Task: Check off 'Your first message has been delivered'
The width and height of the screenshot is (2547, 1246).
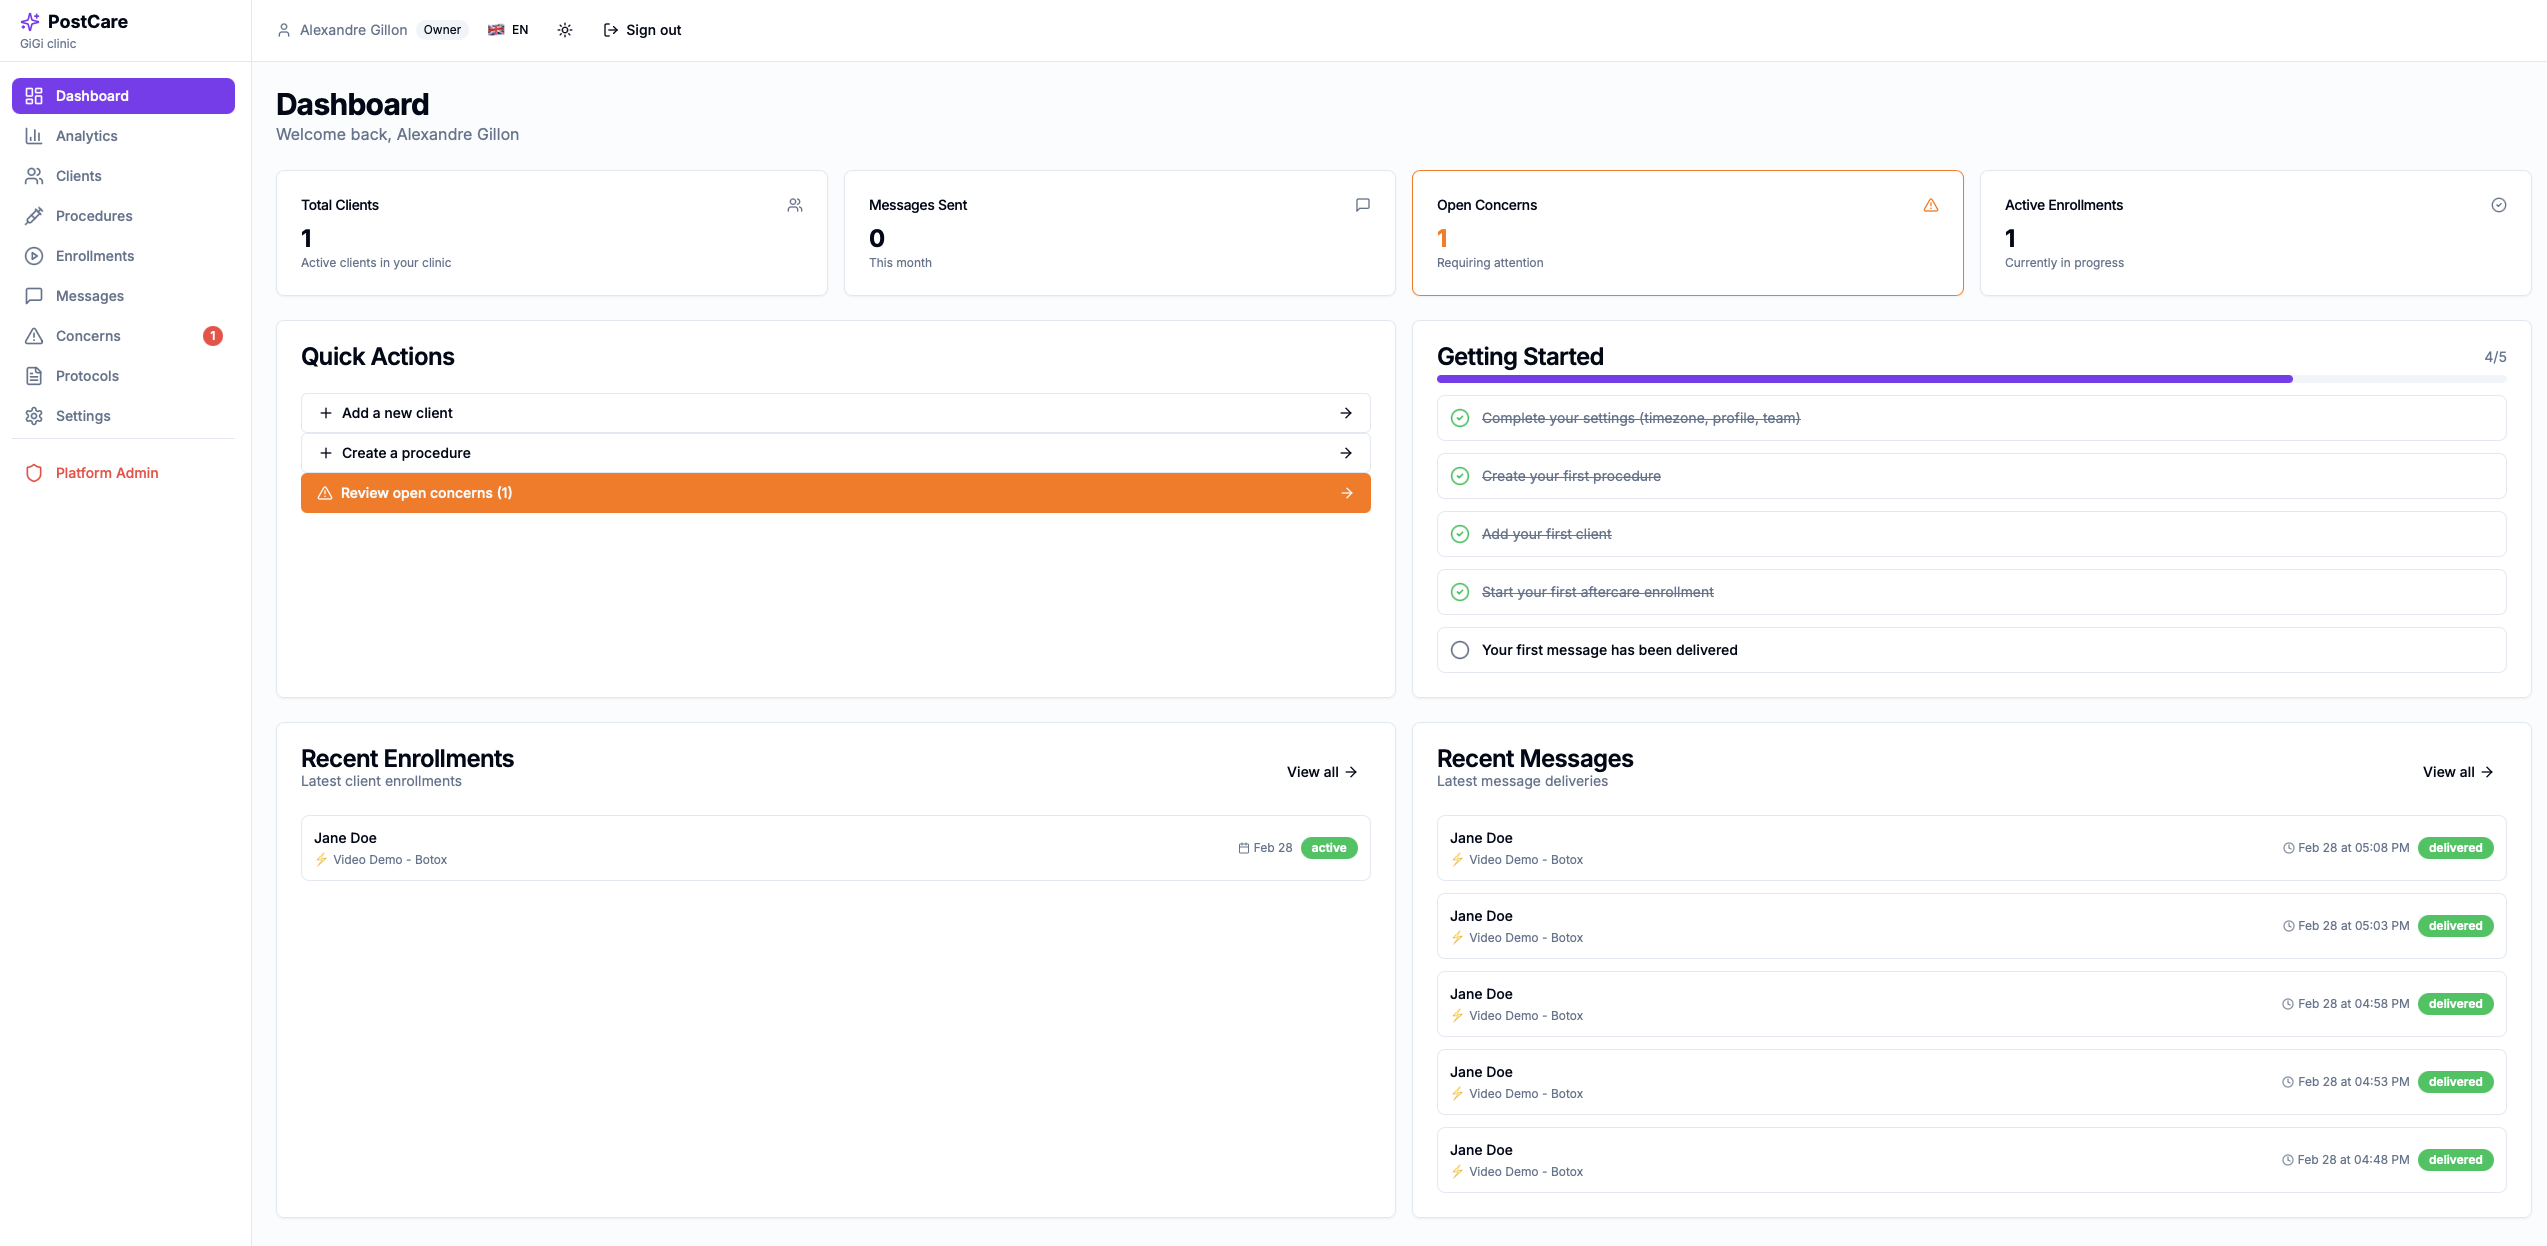Action: [x=1459, y=649]
